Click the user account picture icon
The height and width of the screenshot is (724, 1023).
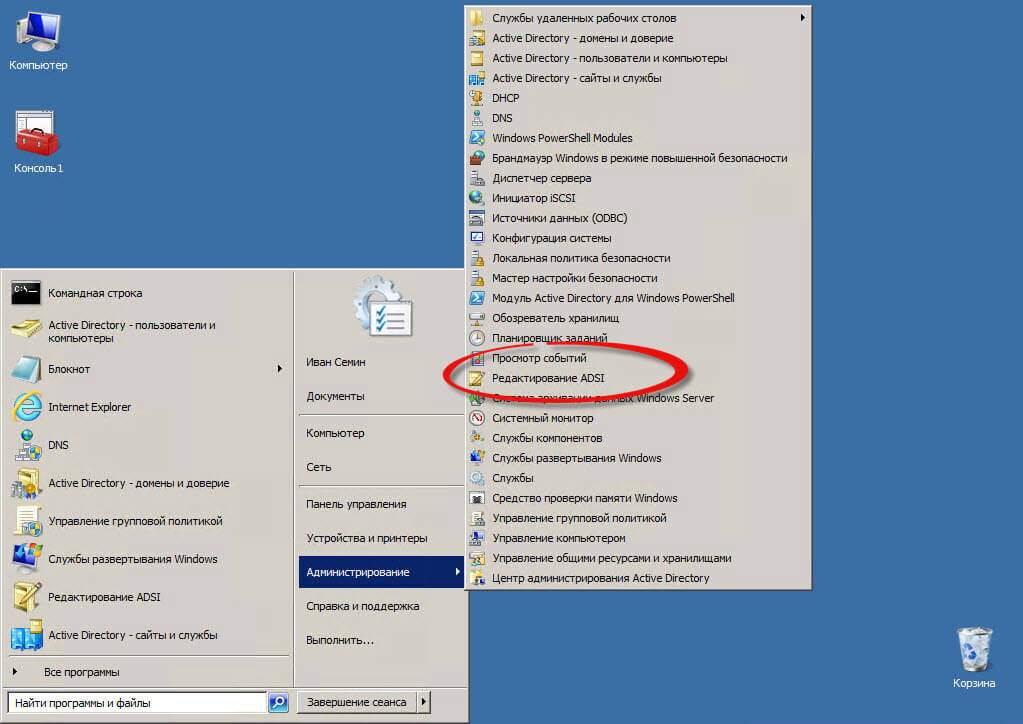[x=382, y=308]
